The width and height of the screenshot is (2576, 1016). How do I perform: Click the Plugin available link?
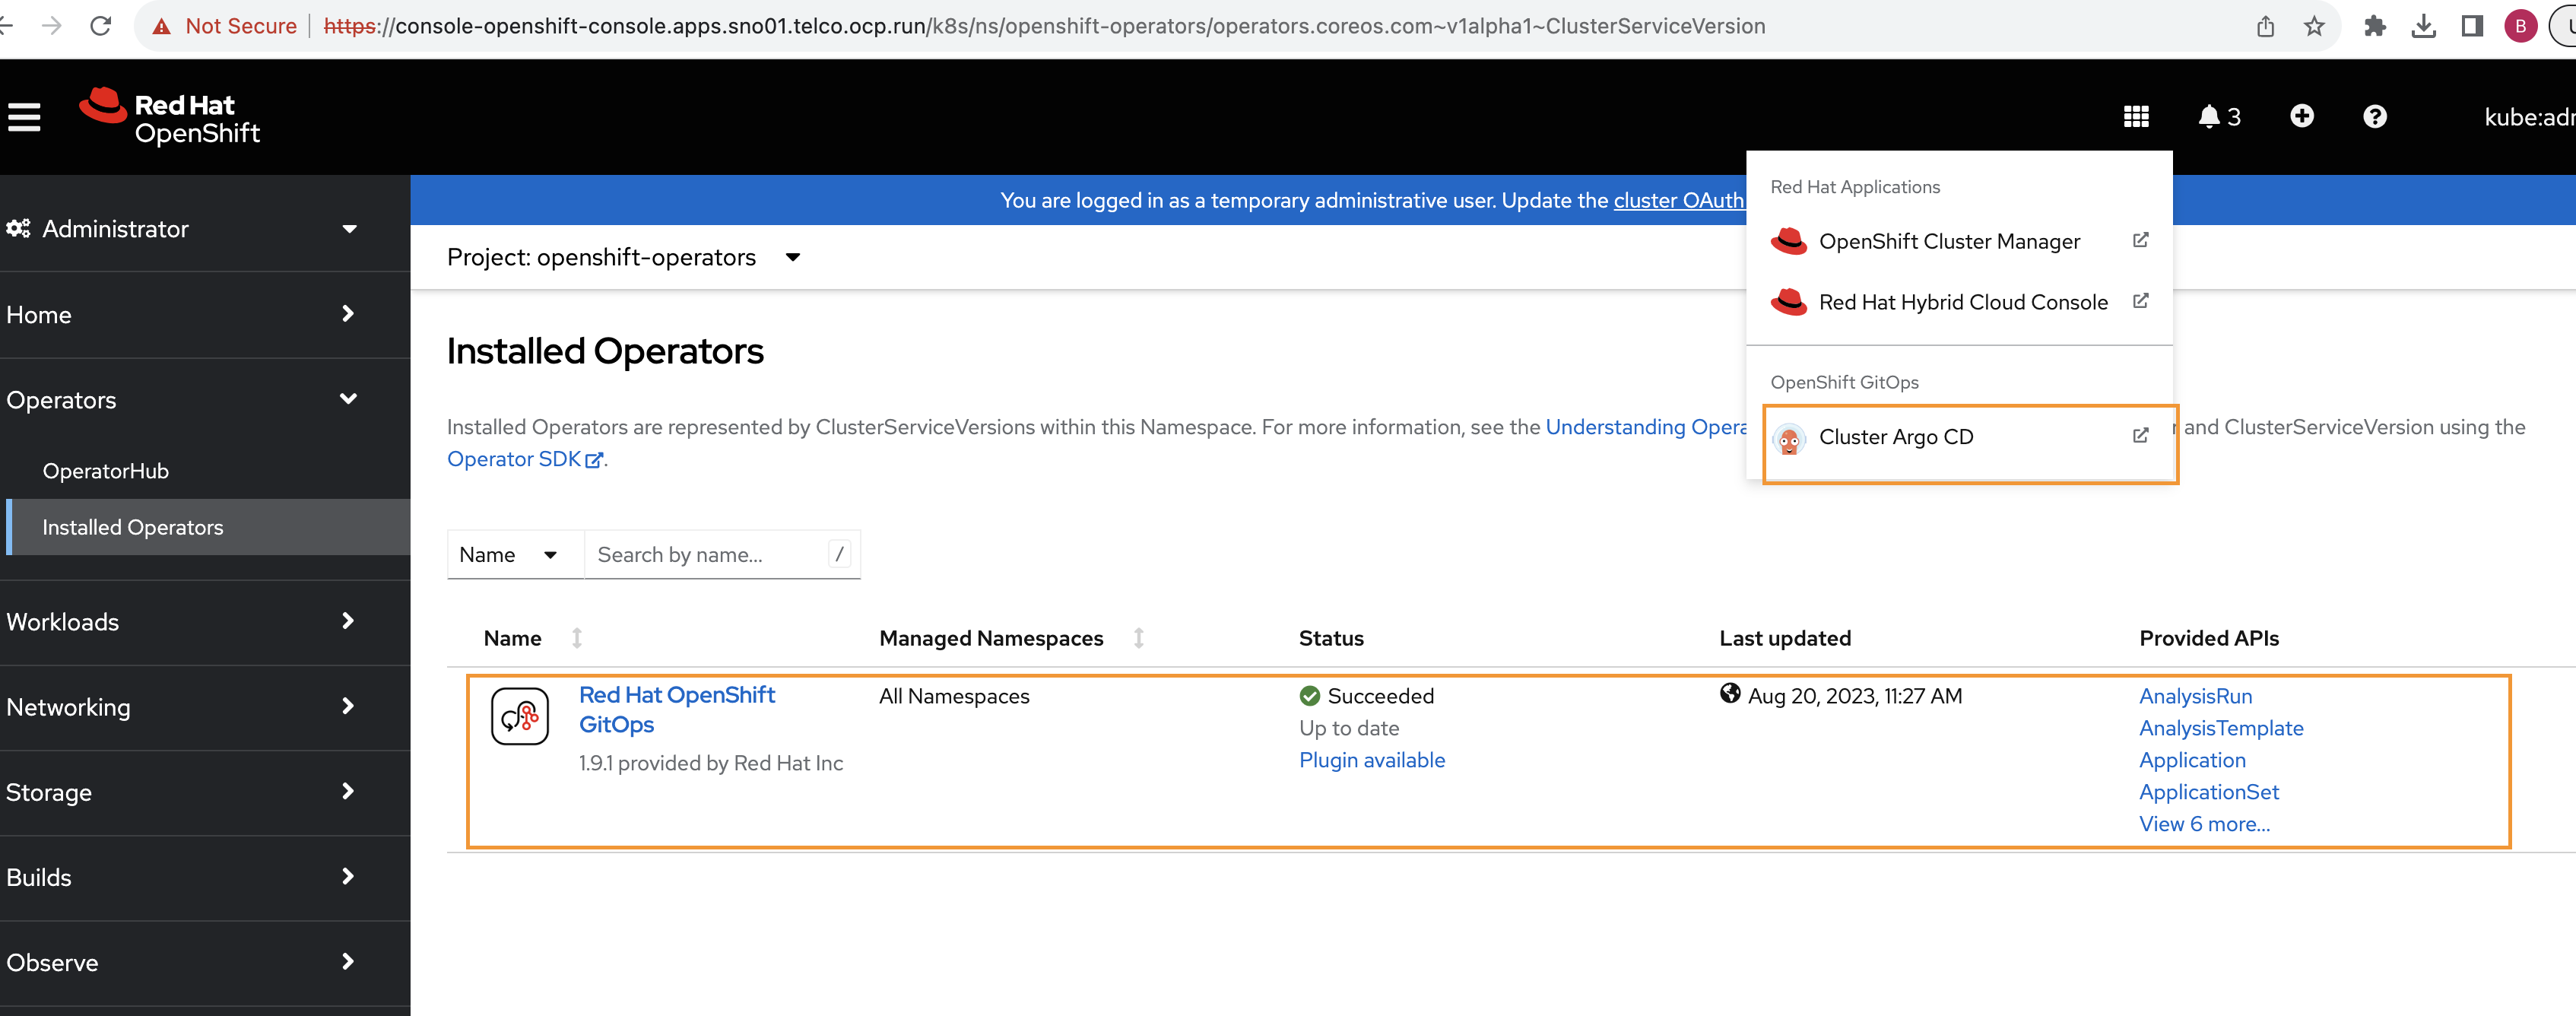1371,760
